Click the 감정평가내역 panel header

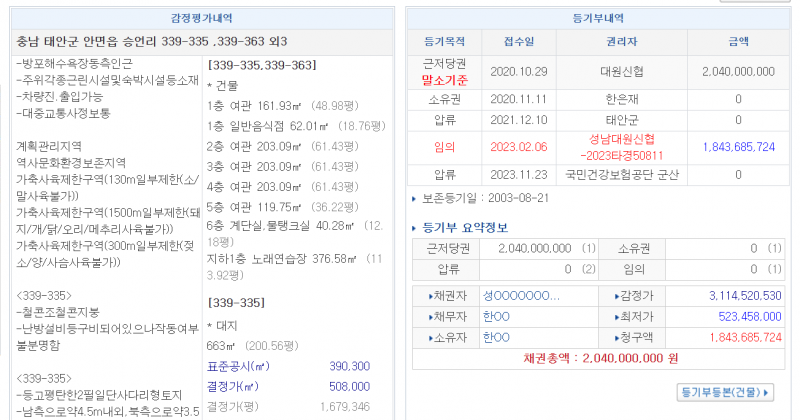coord(202,18)
